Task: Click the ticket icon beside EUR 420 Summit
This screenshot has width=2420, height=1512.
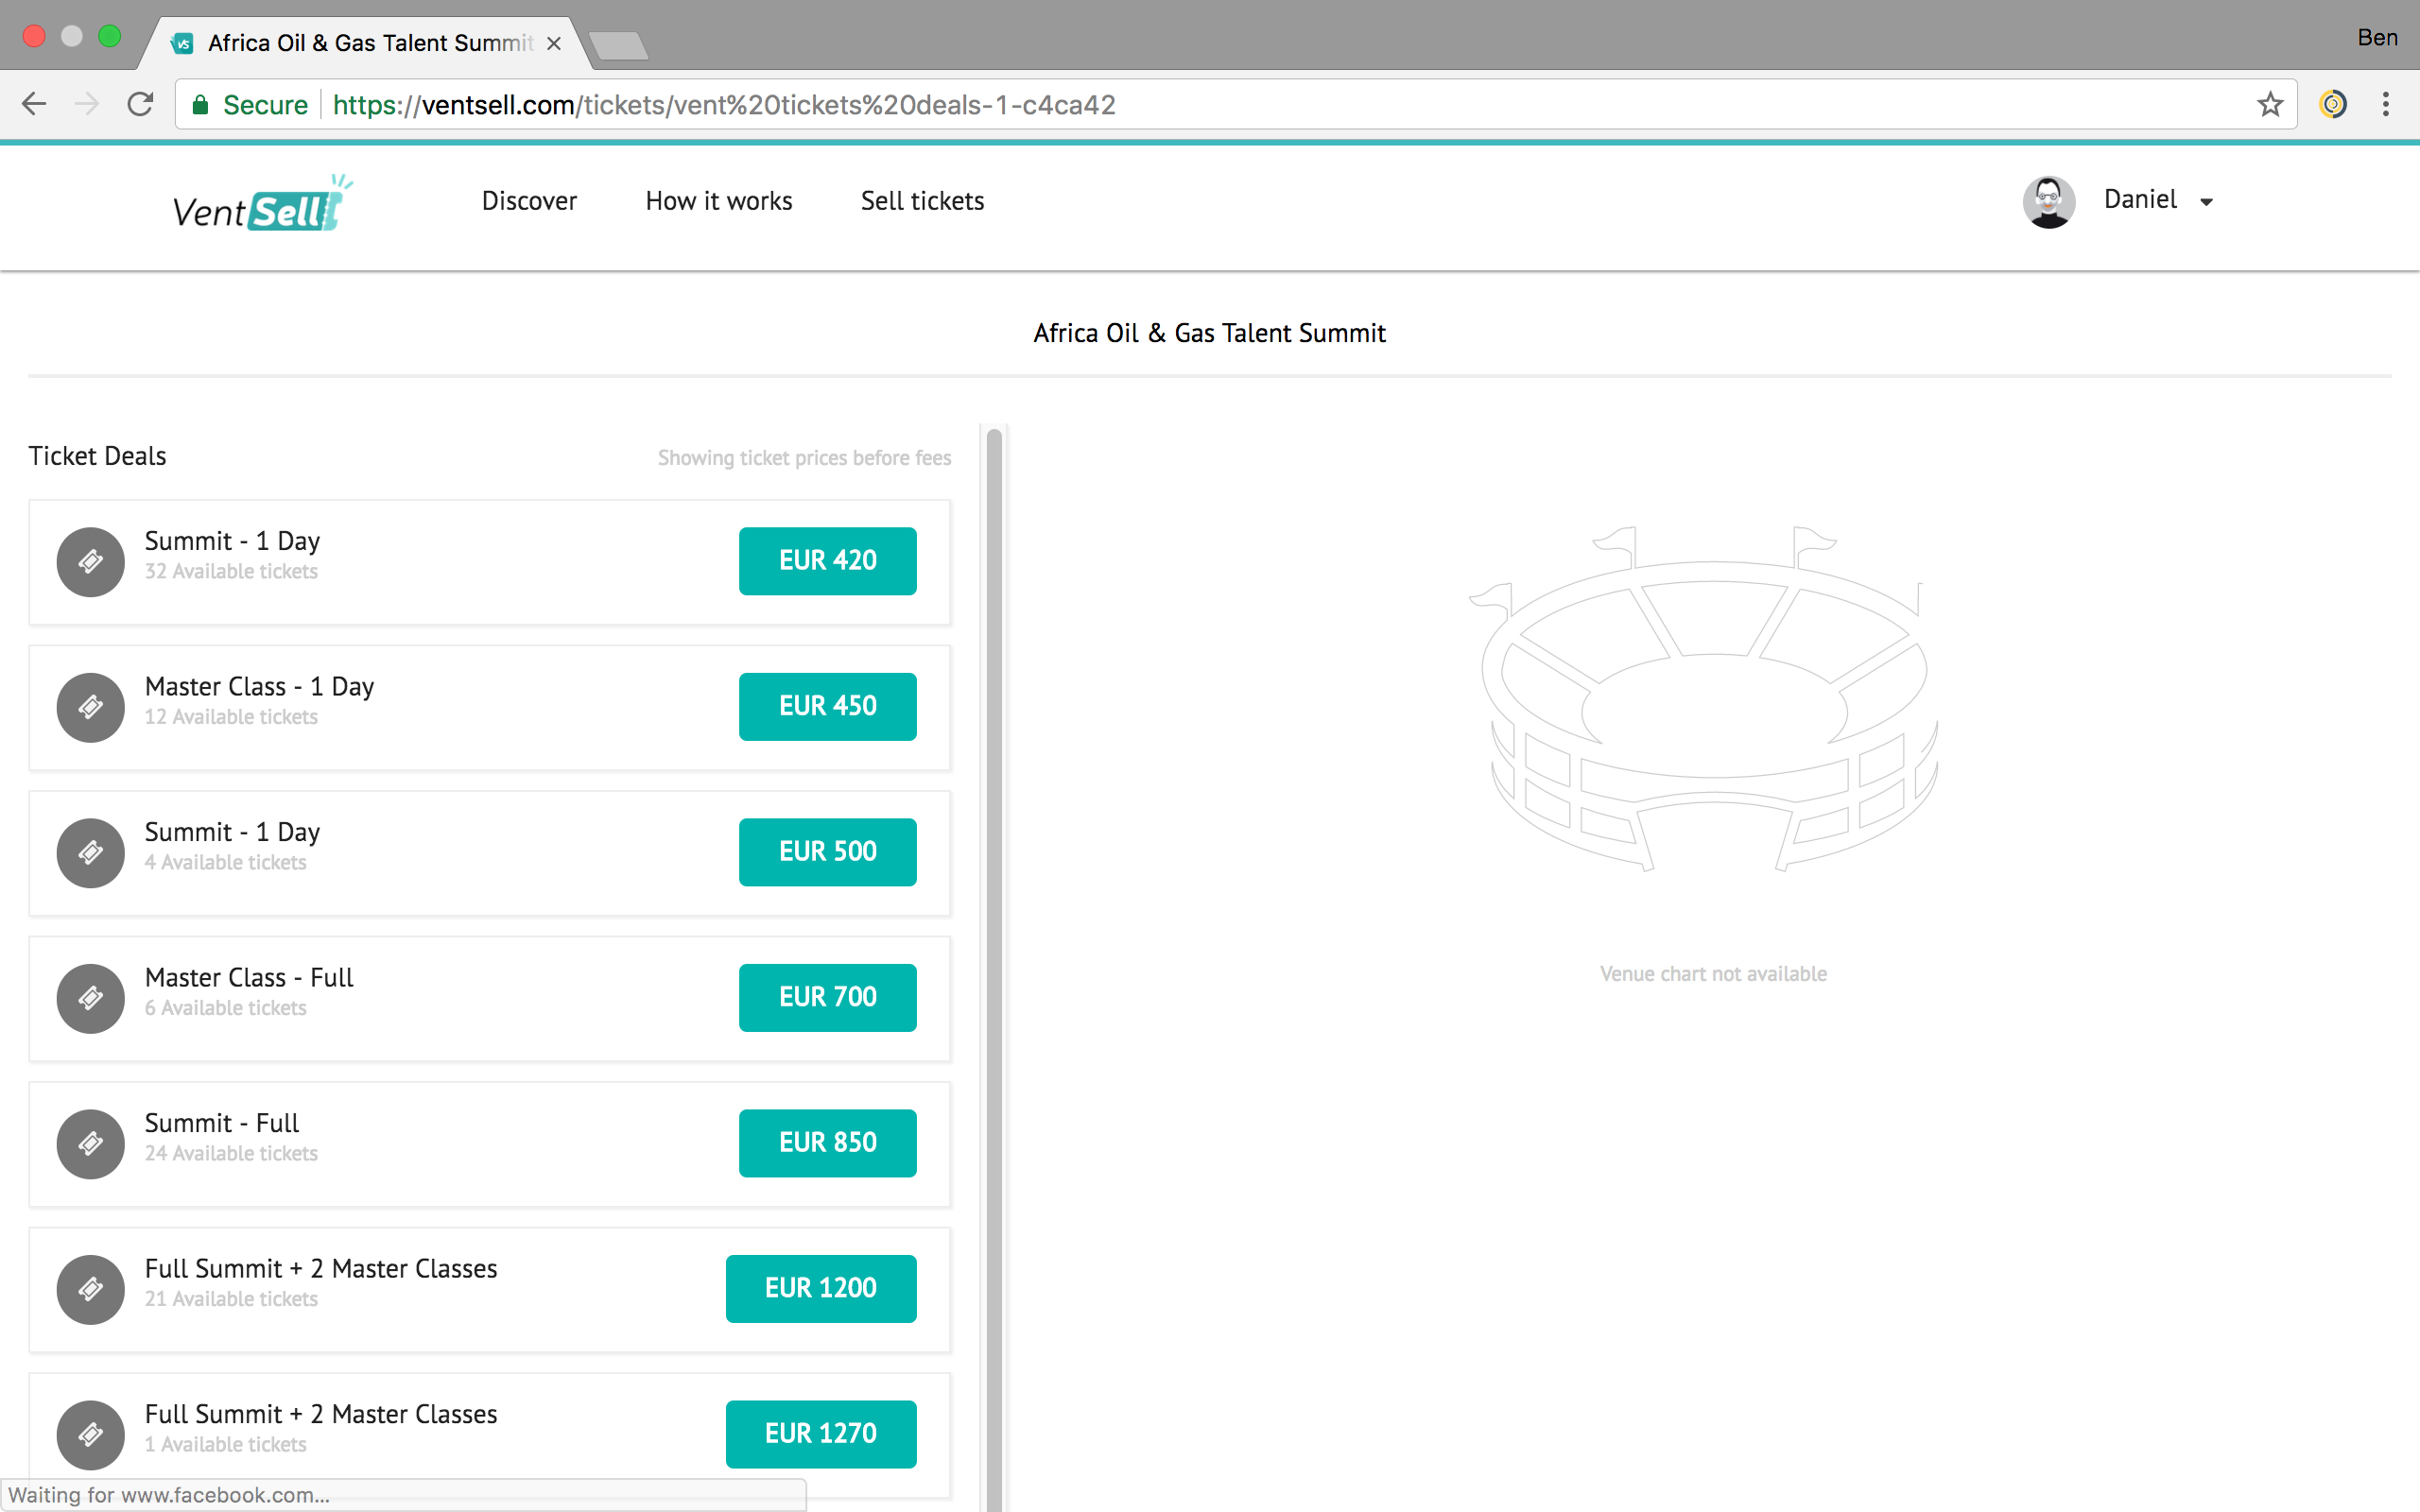Action: pos(91,561)
